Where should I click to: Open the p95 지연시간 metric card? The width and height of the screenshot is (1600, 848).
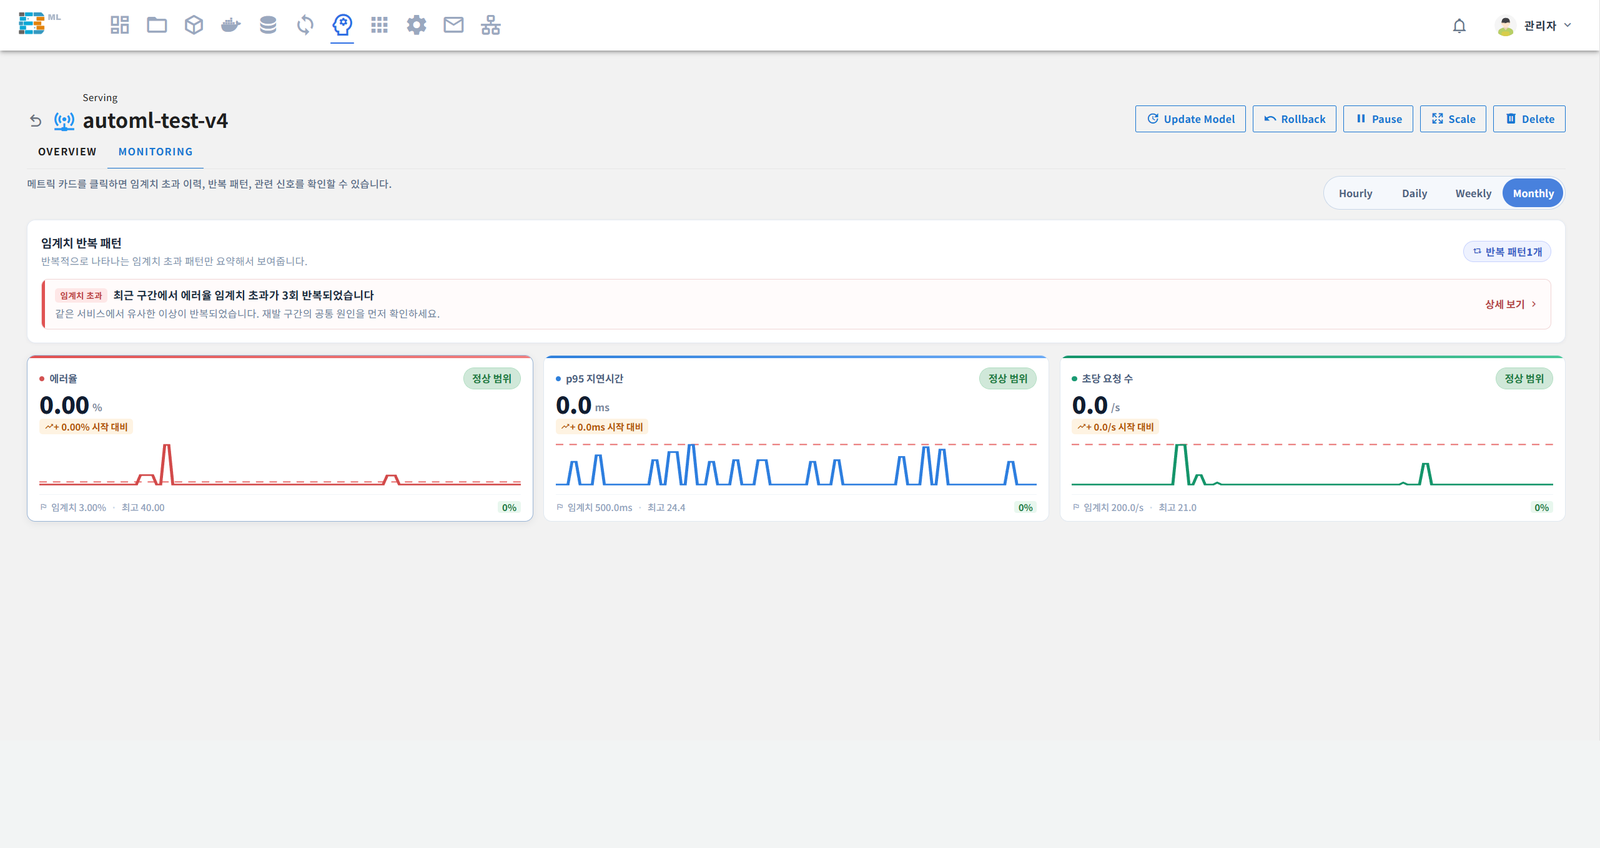[x=796, y=438]
